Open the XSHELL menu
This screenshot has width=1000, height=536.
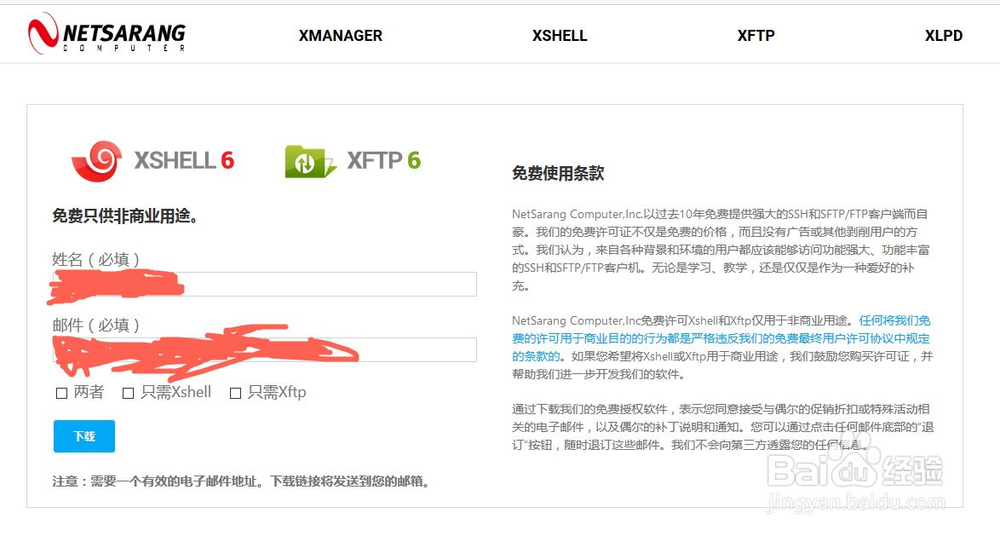tap(559, 36)
